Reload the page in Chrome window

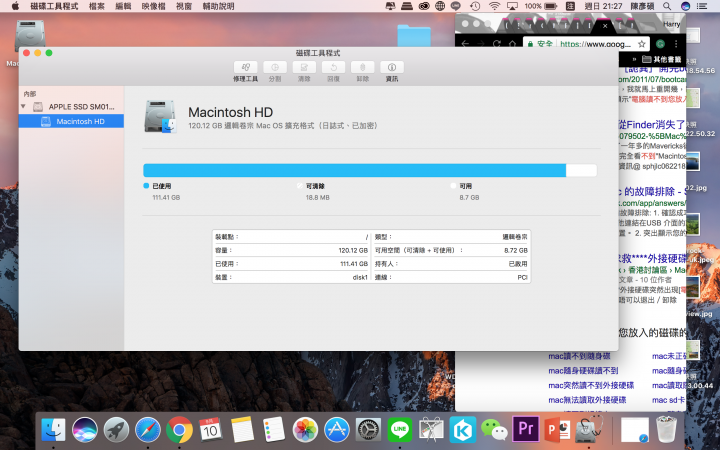496,44
